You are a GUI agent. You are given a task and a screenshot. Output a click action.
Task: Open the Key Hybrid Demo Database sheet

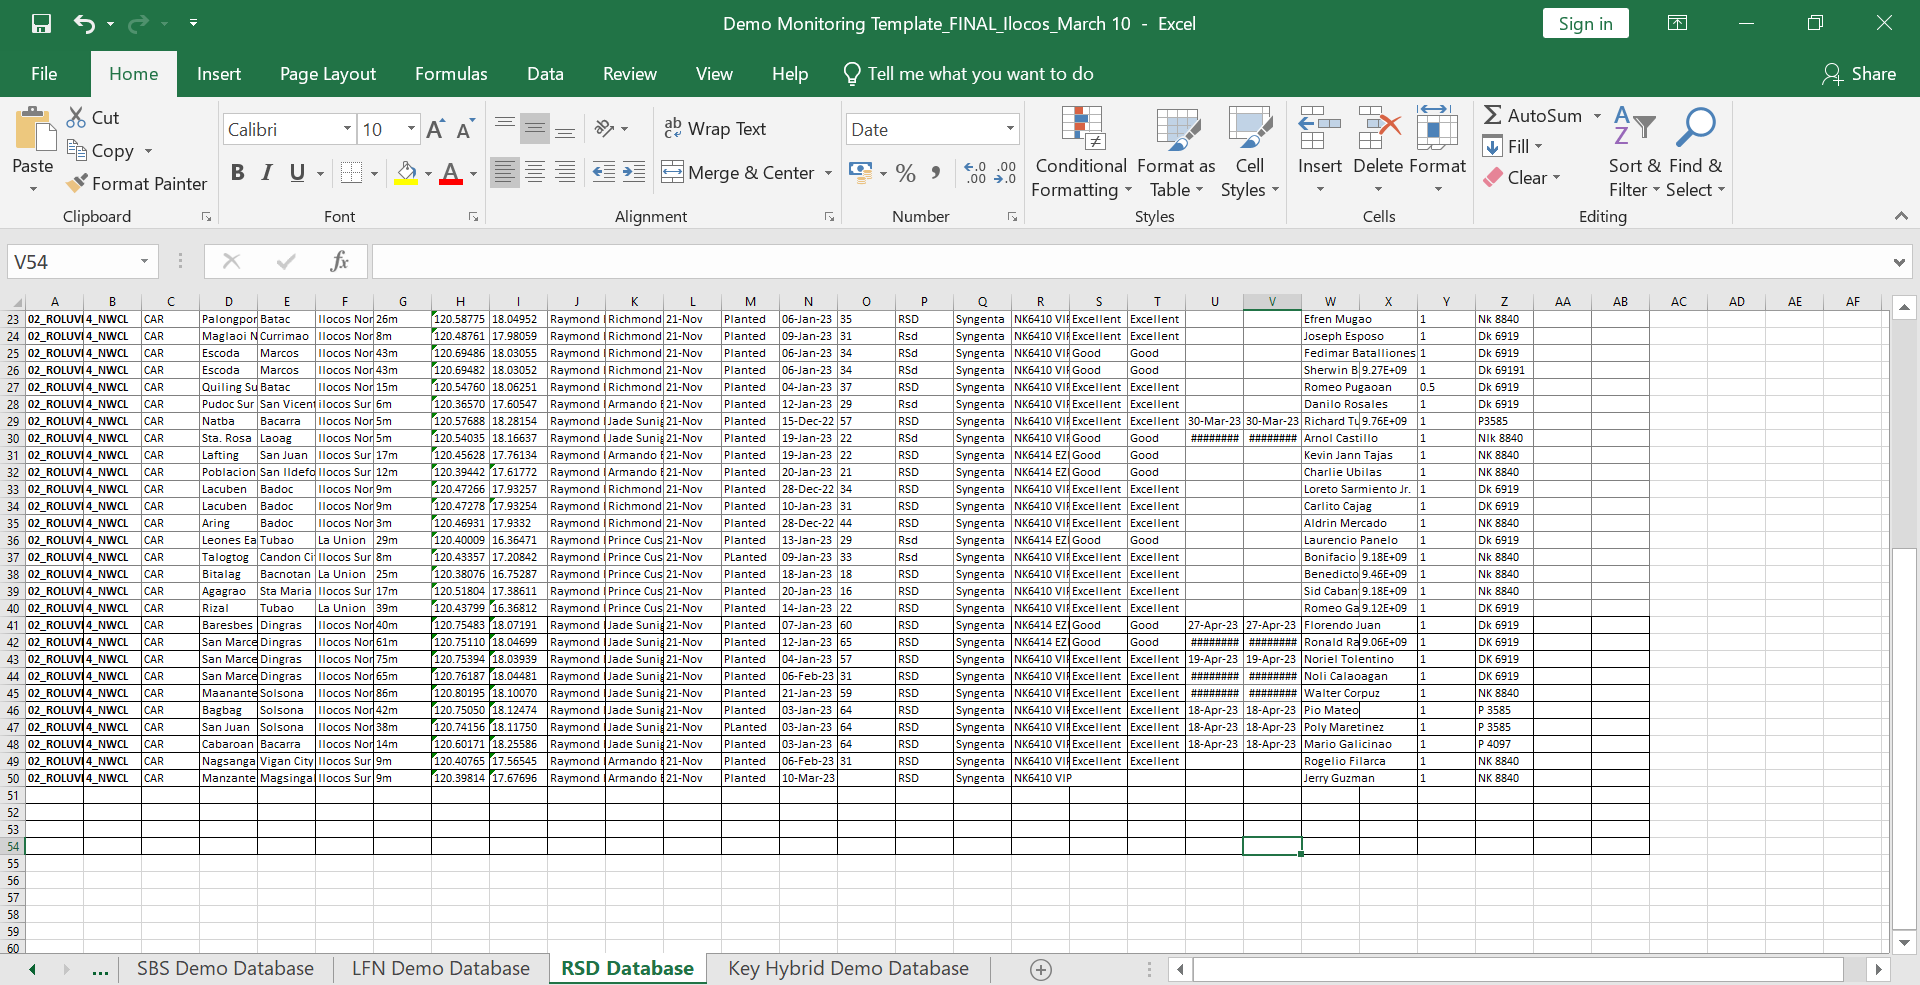point(848,969)
